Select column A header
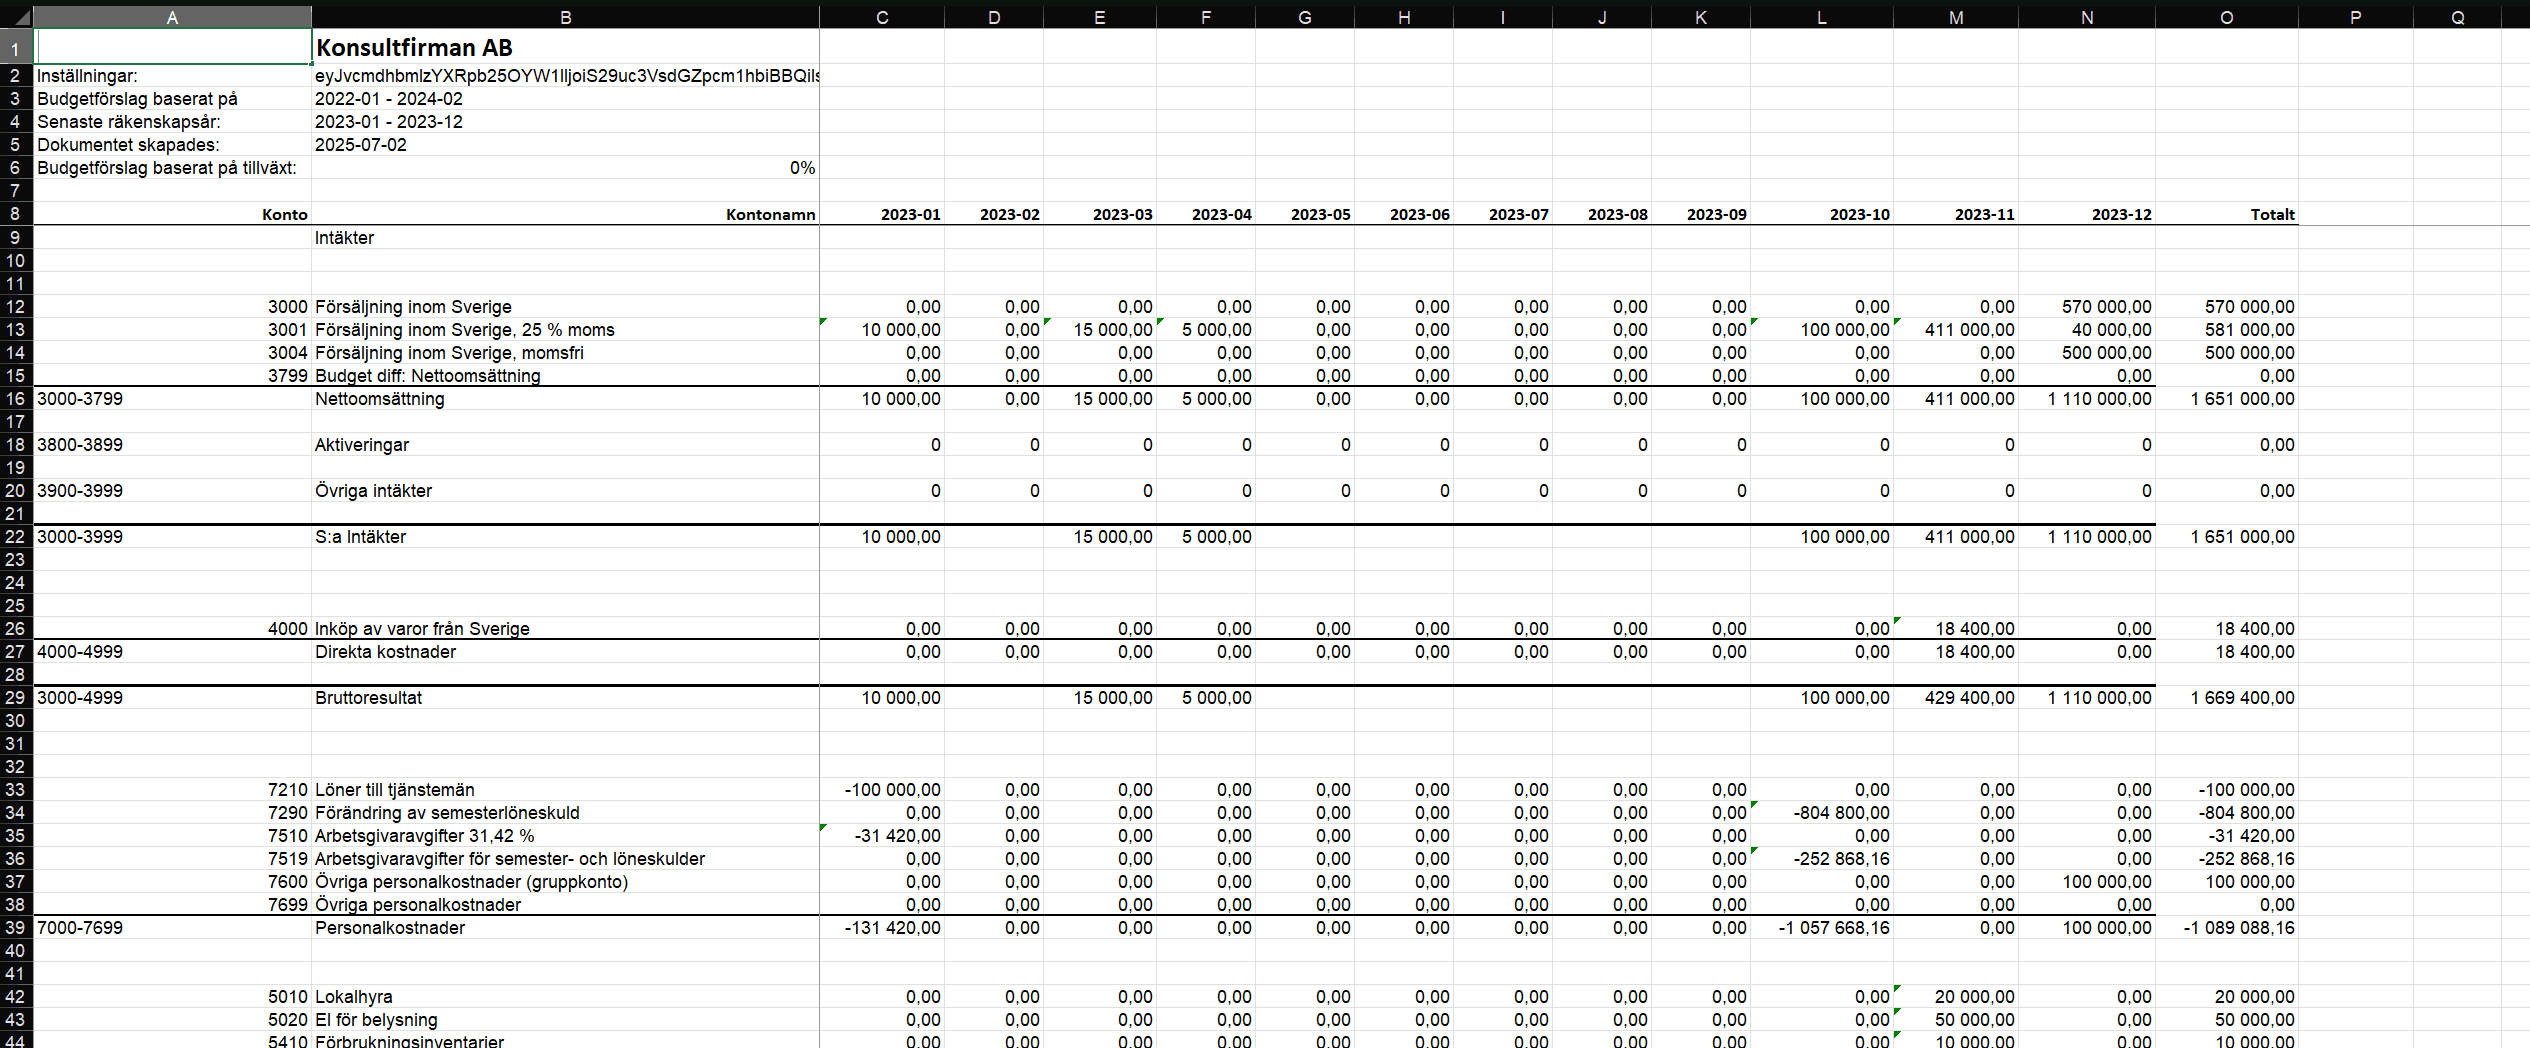 [x=173, y=17]
